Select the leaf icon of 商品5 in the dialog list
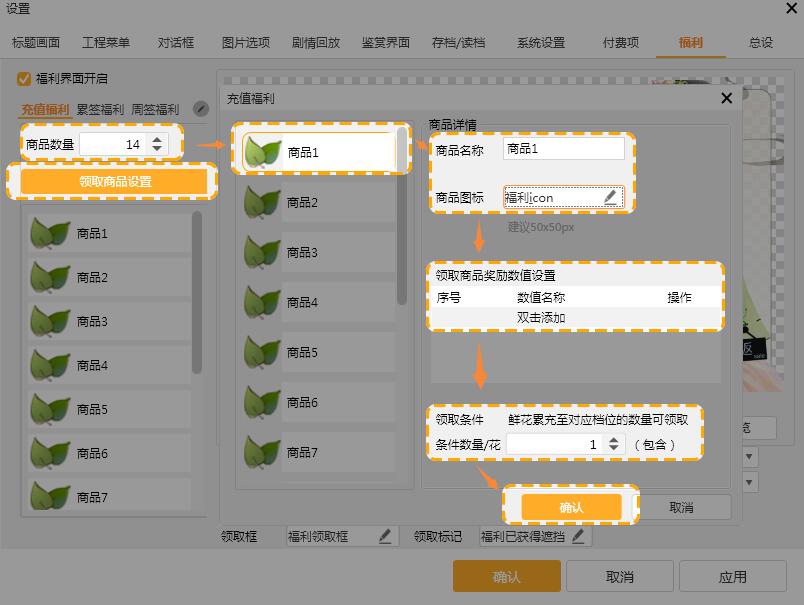The image size is (804, 605). 263,352
